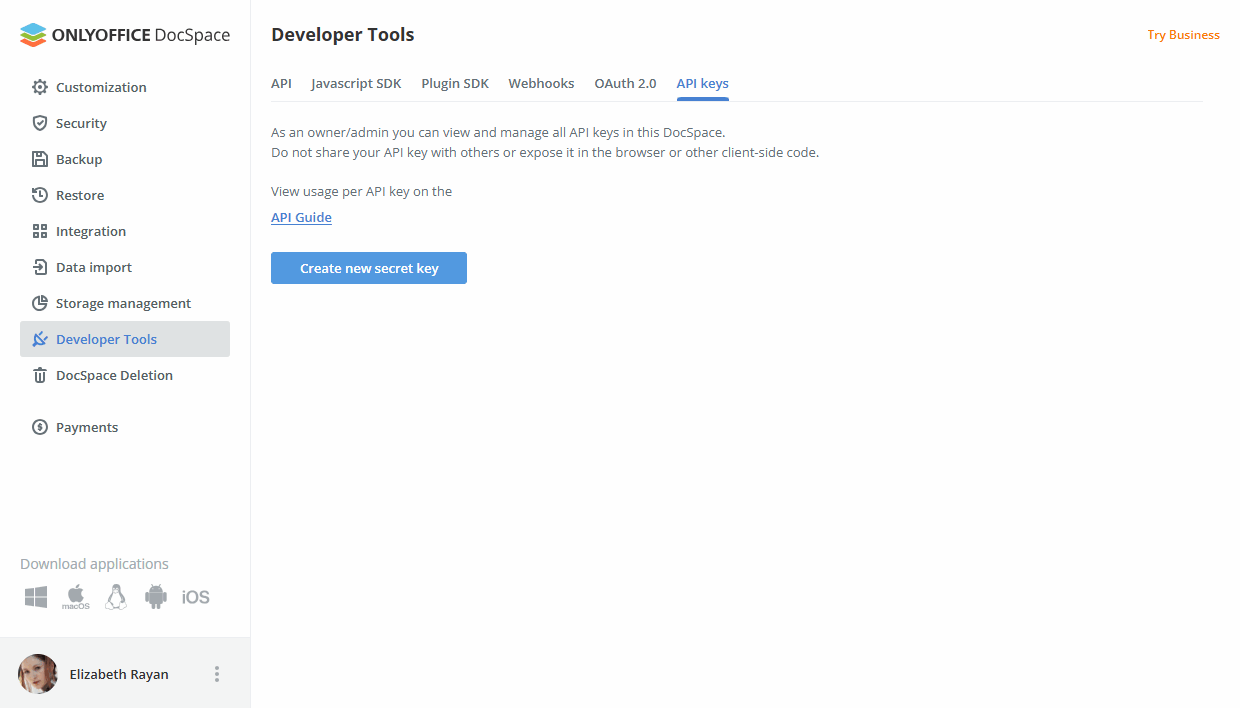
Task: Download the Android mobile app
Action: click(x=156, y=597)
